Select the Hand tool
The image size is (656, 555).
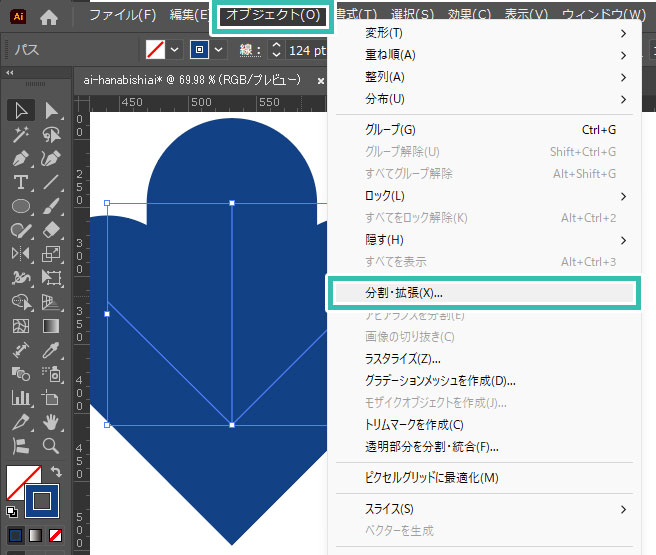point(52,420)
